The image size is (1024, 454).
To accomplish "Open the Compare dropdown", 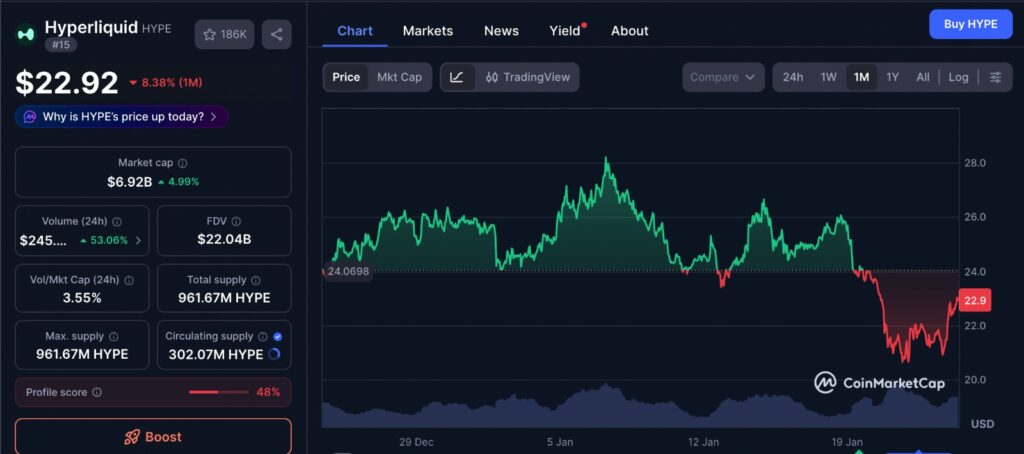I will pos(723,77).
